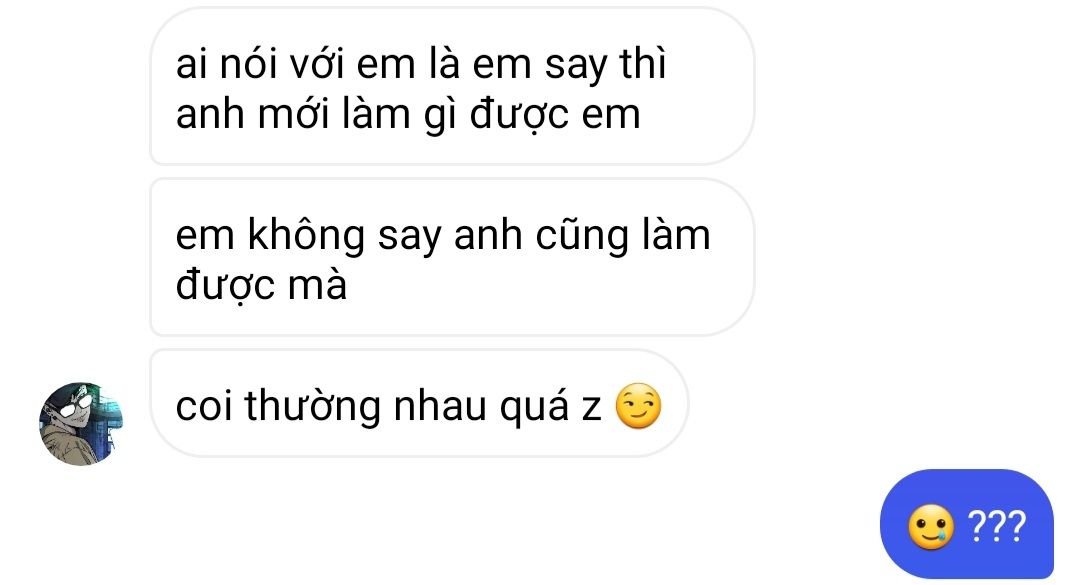The height and width of the screenshot is (585, 1080).
Task: Click the words 'quá z' before the emoji
Action: click(x=550, y=407)
